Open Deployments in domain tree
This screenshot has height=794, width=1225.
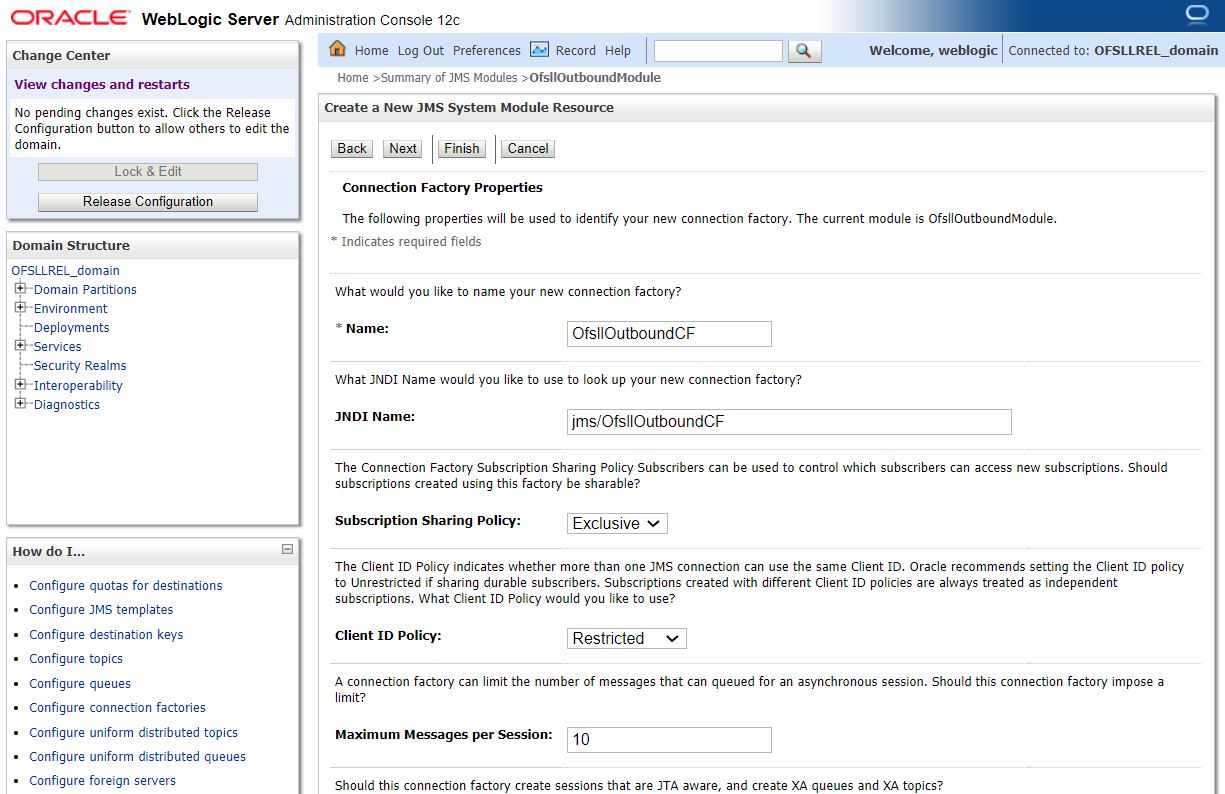pyautogui.click(x=72, y=327)
